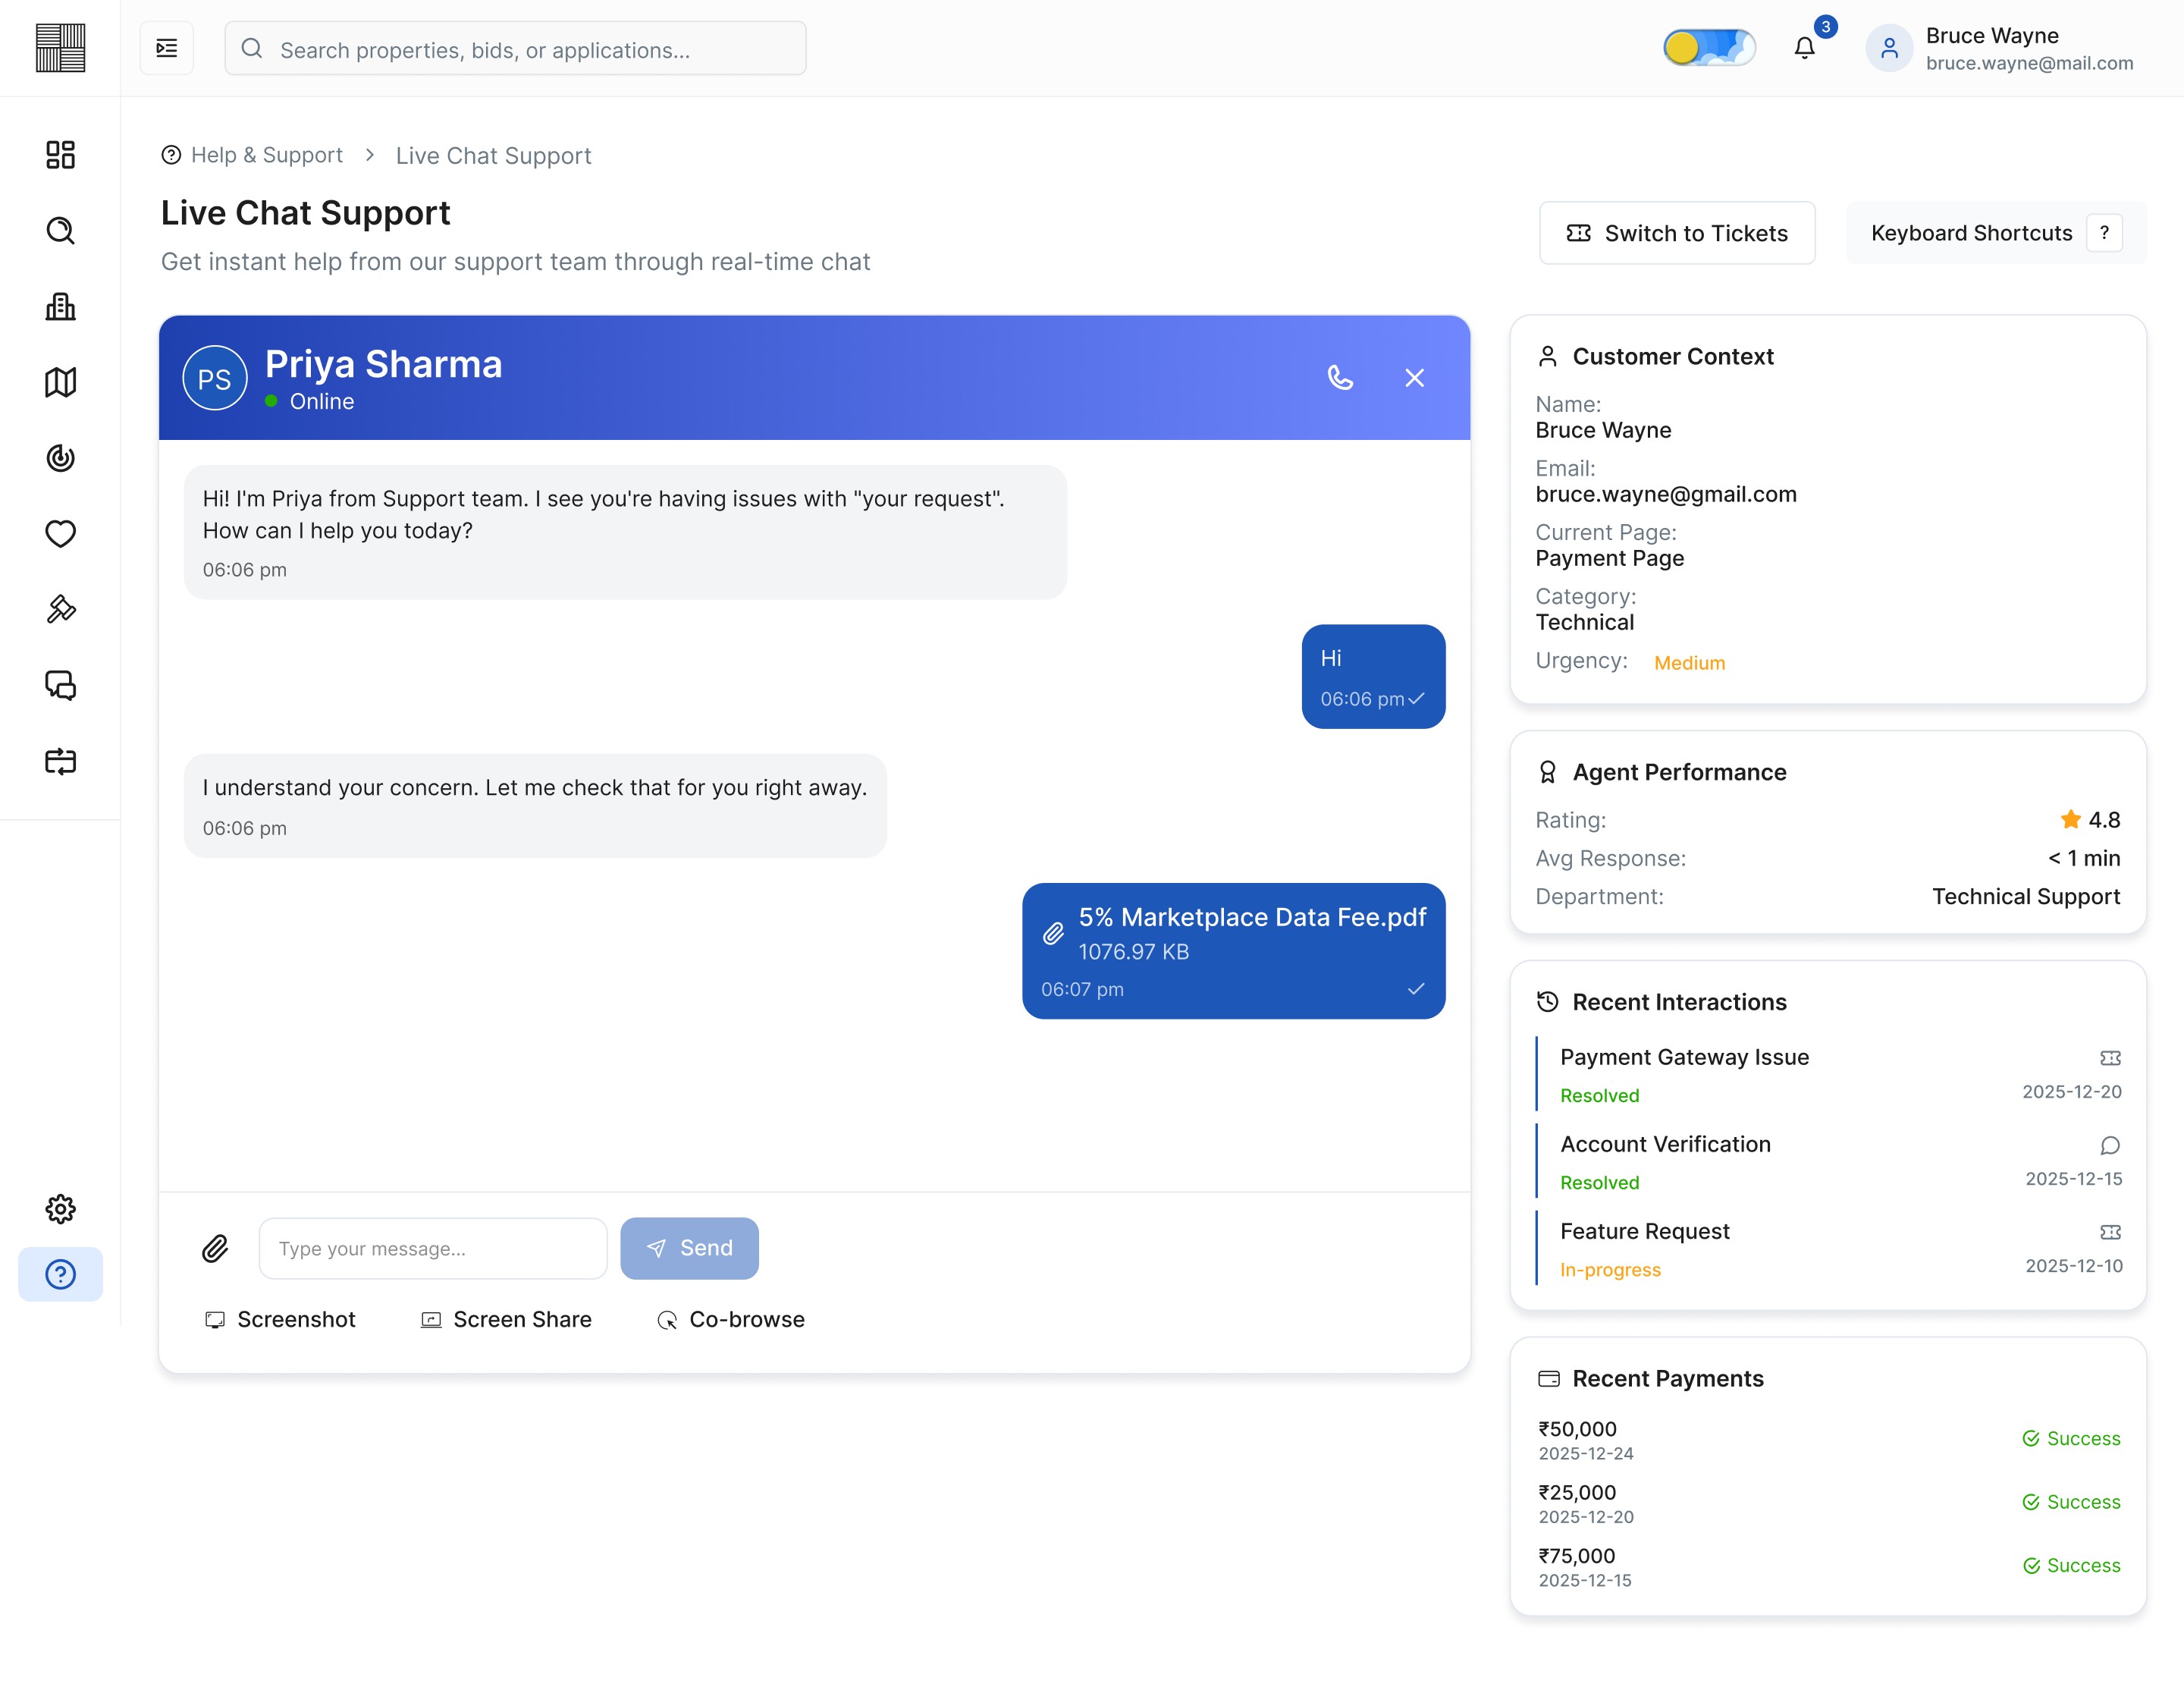
Task: Collapse the sidebar with the menu toggle
Action: (x=167, y=48)
